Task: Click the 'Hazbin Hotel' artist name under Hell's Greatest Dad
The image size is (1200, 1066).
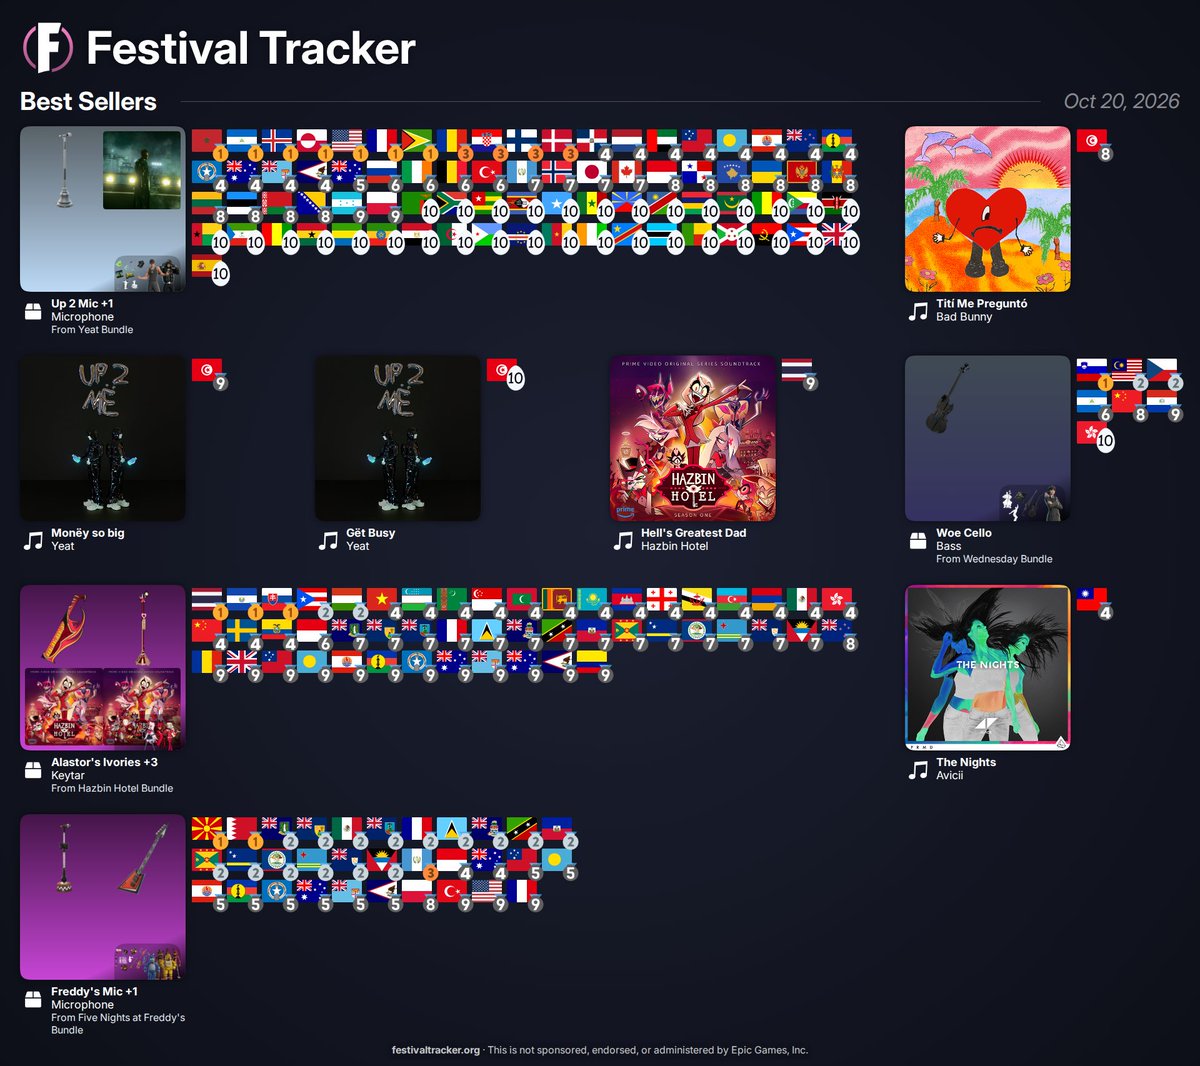Action: (x=675, y=546)
